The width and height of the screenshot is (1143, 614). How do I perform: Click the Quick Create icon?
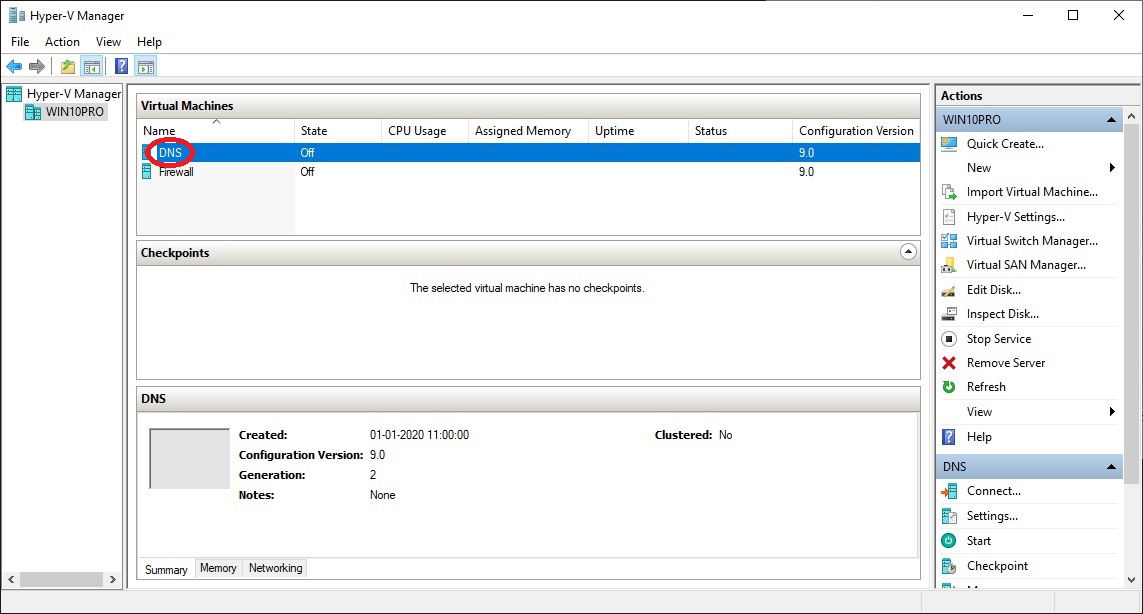tap(949, 144)
